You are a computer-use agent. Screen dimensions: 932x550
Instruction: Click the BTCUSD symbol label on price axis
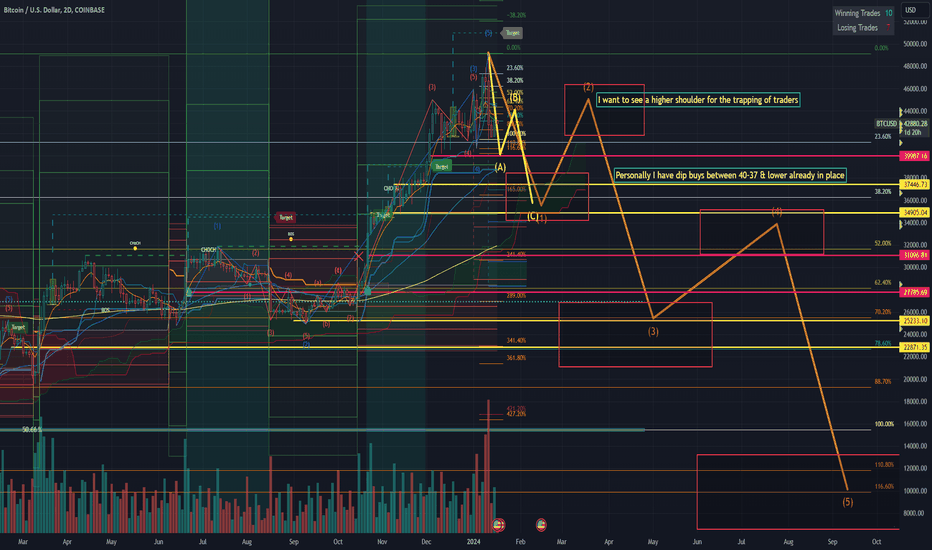pos(886,124)
